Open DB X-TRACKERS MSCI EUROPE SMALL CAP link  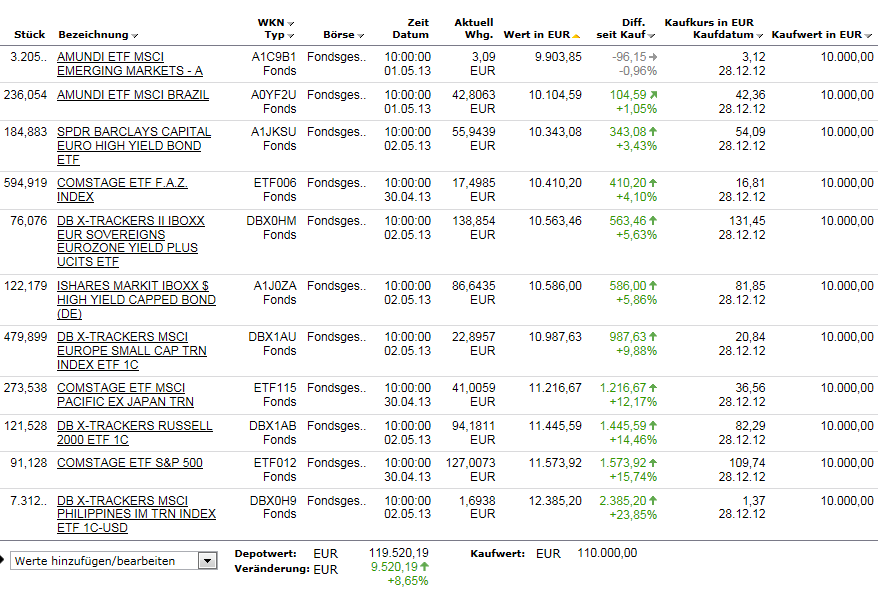click(x=132, y=350)
